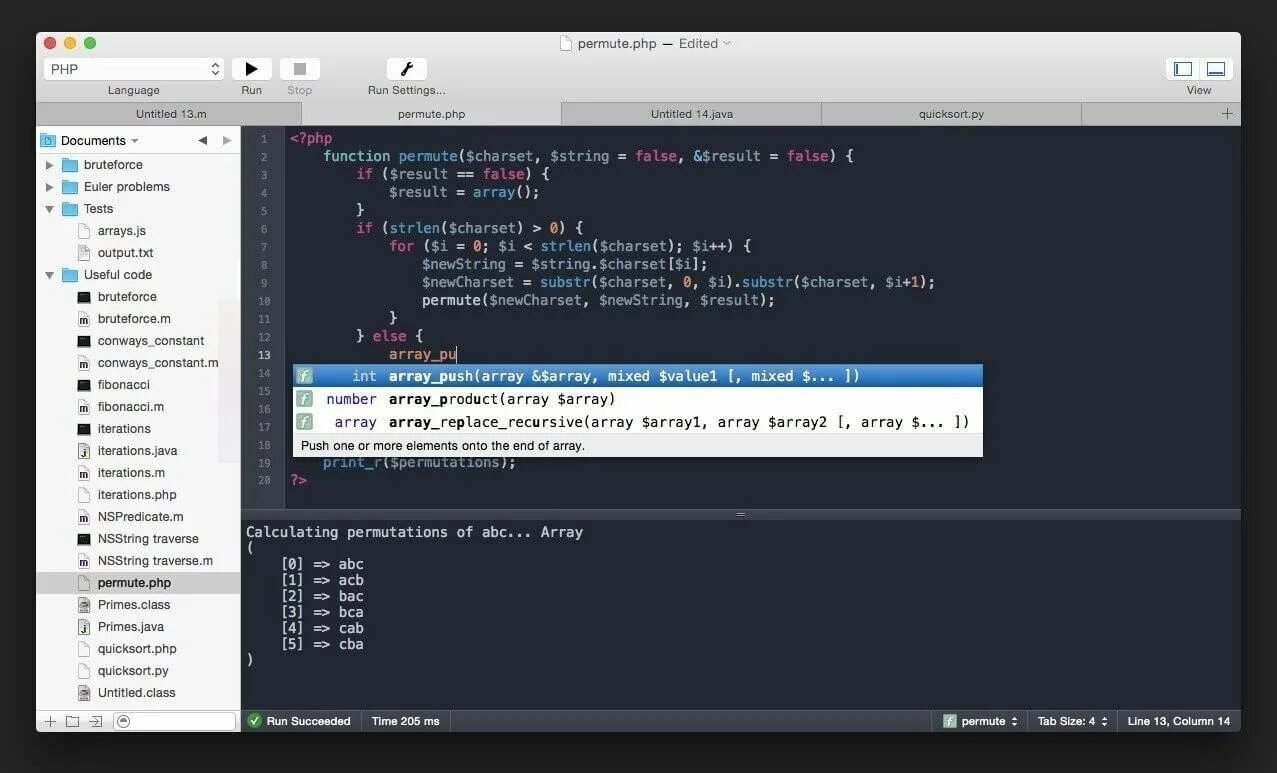Expand the bruteforce folder
This screenshot has width=1277, height=773.
[x=49, y=165]
